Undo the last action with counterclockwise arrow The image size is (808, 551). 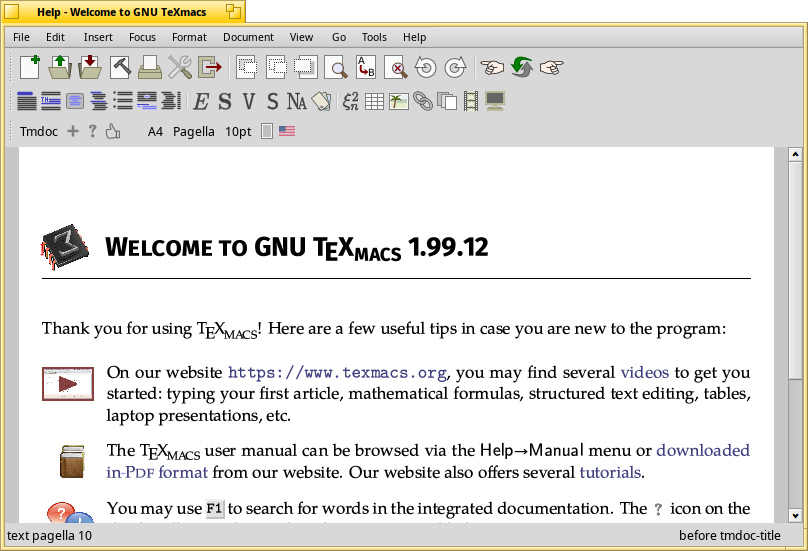click(x=426, y=67)
